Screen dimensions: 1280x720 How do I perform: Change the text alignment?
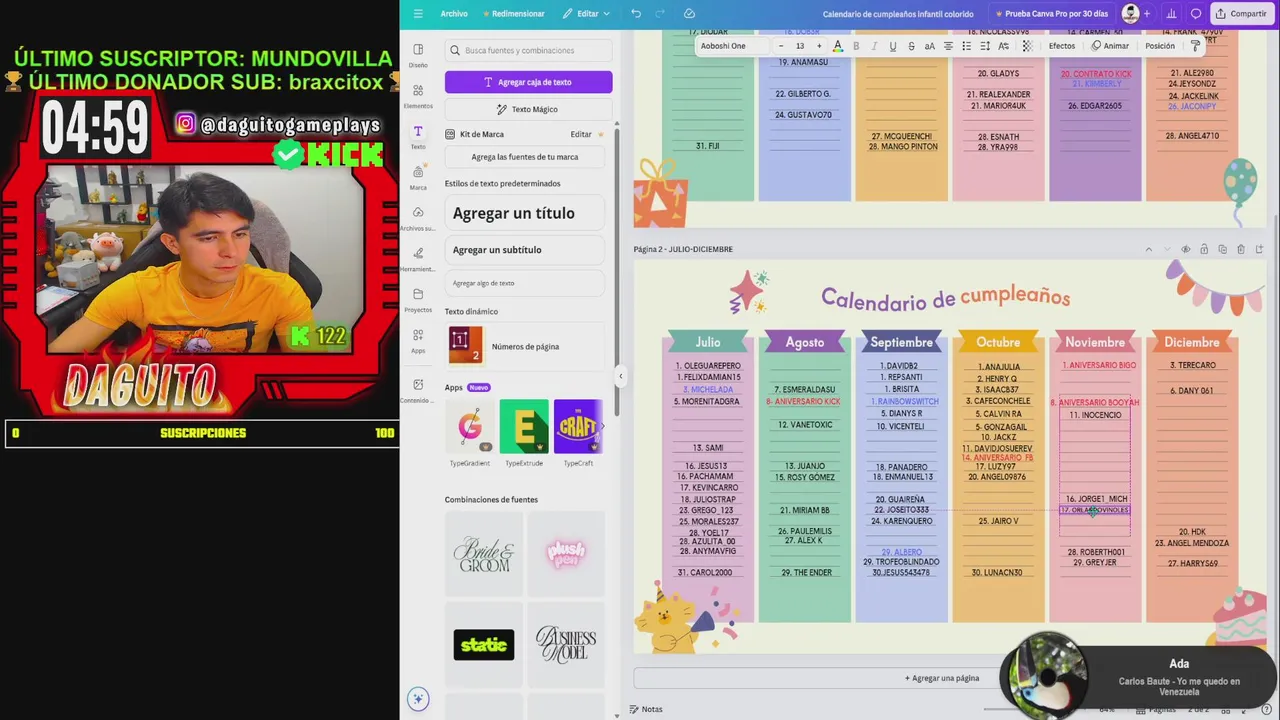(948, 46)
